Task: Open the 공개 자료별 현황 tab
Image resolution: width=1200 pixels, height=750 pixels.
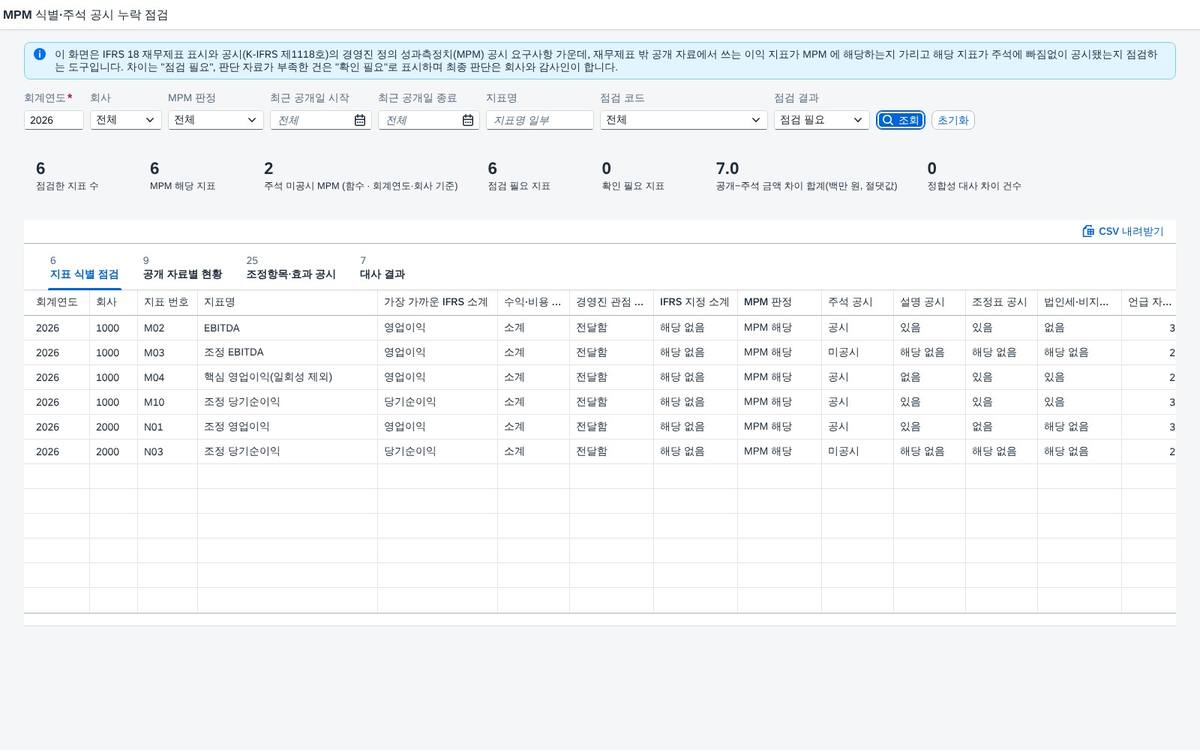Action: 183,274
